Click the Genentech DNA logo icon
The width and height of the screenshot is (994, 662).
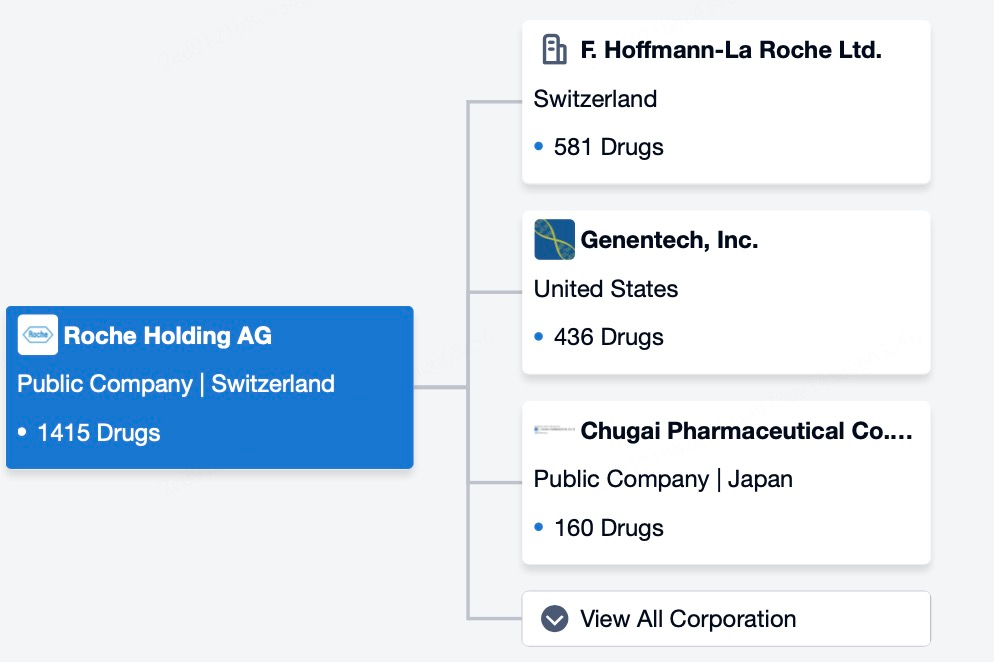pos(554,240)
